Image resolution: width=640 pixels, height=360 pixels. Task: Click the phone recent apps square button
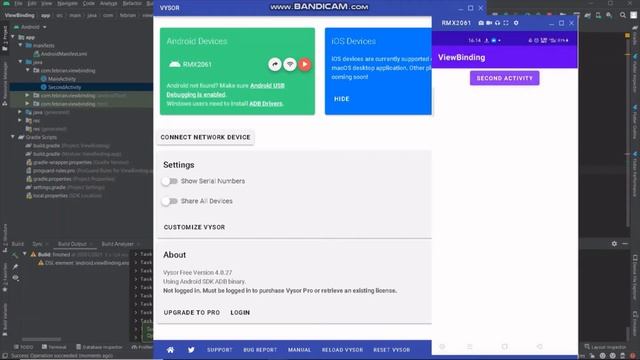point(504,347)
